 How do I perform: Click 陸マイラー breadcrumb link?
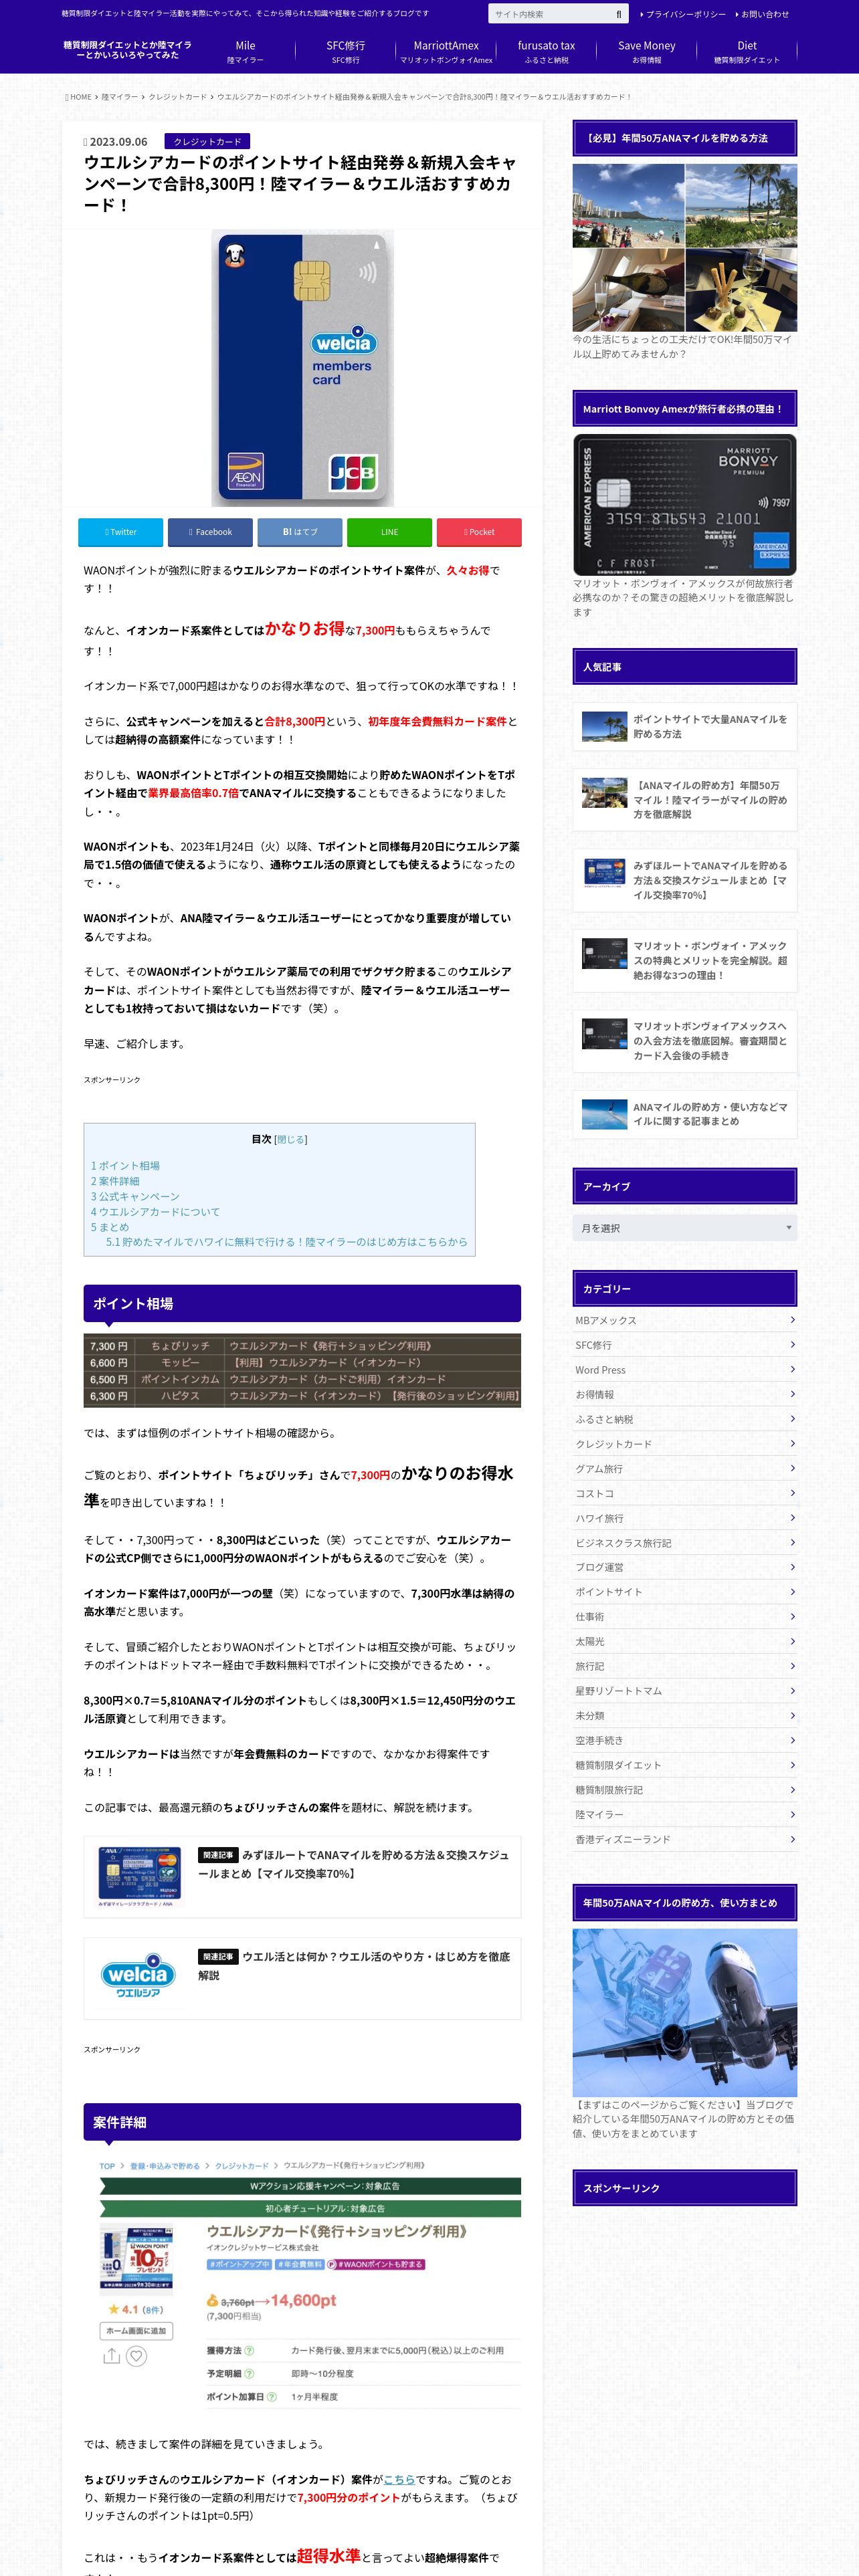pyautogui.click(x=120, y=97)
